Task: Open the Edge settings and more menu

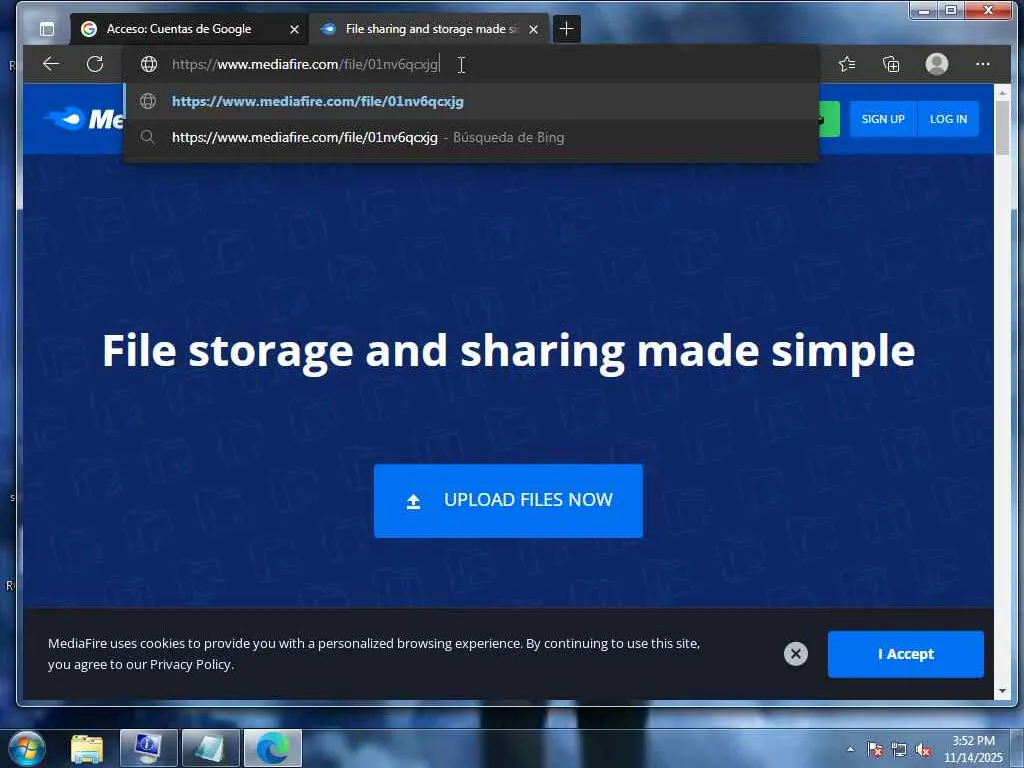Action: [983, 64]
